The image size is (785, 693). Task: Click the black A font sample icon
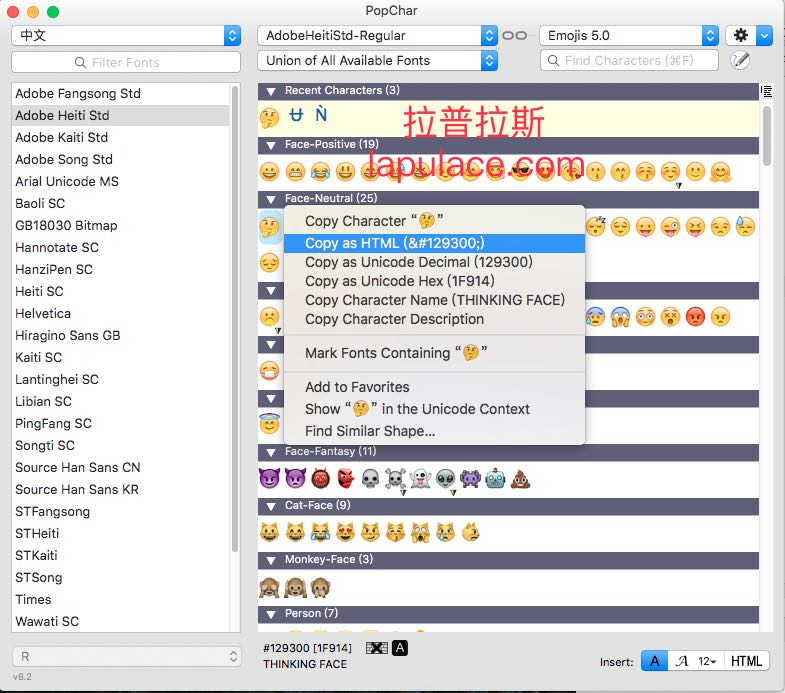400,648
